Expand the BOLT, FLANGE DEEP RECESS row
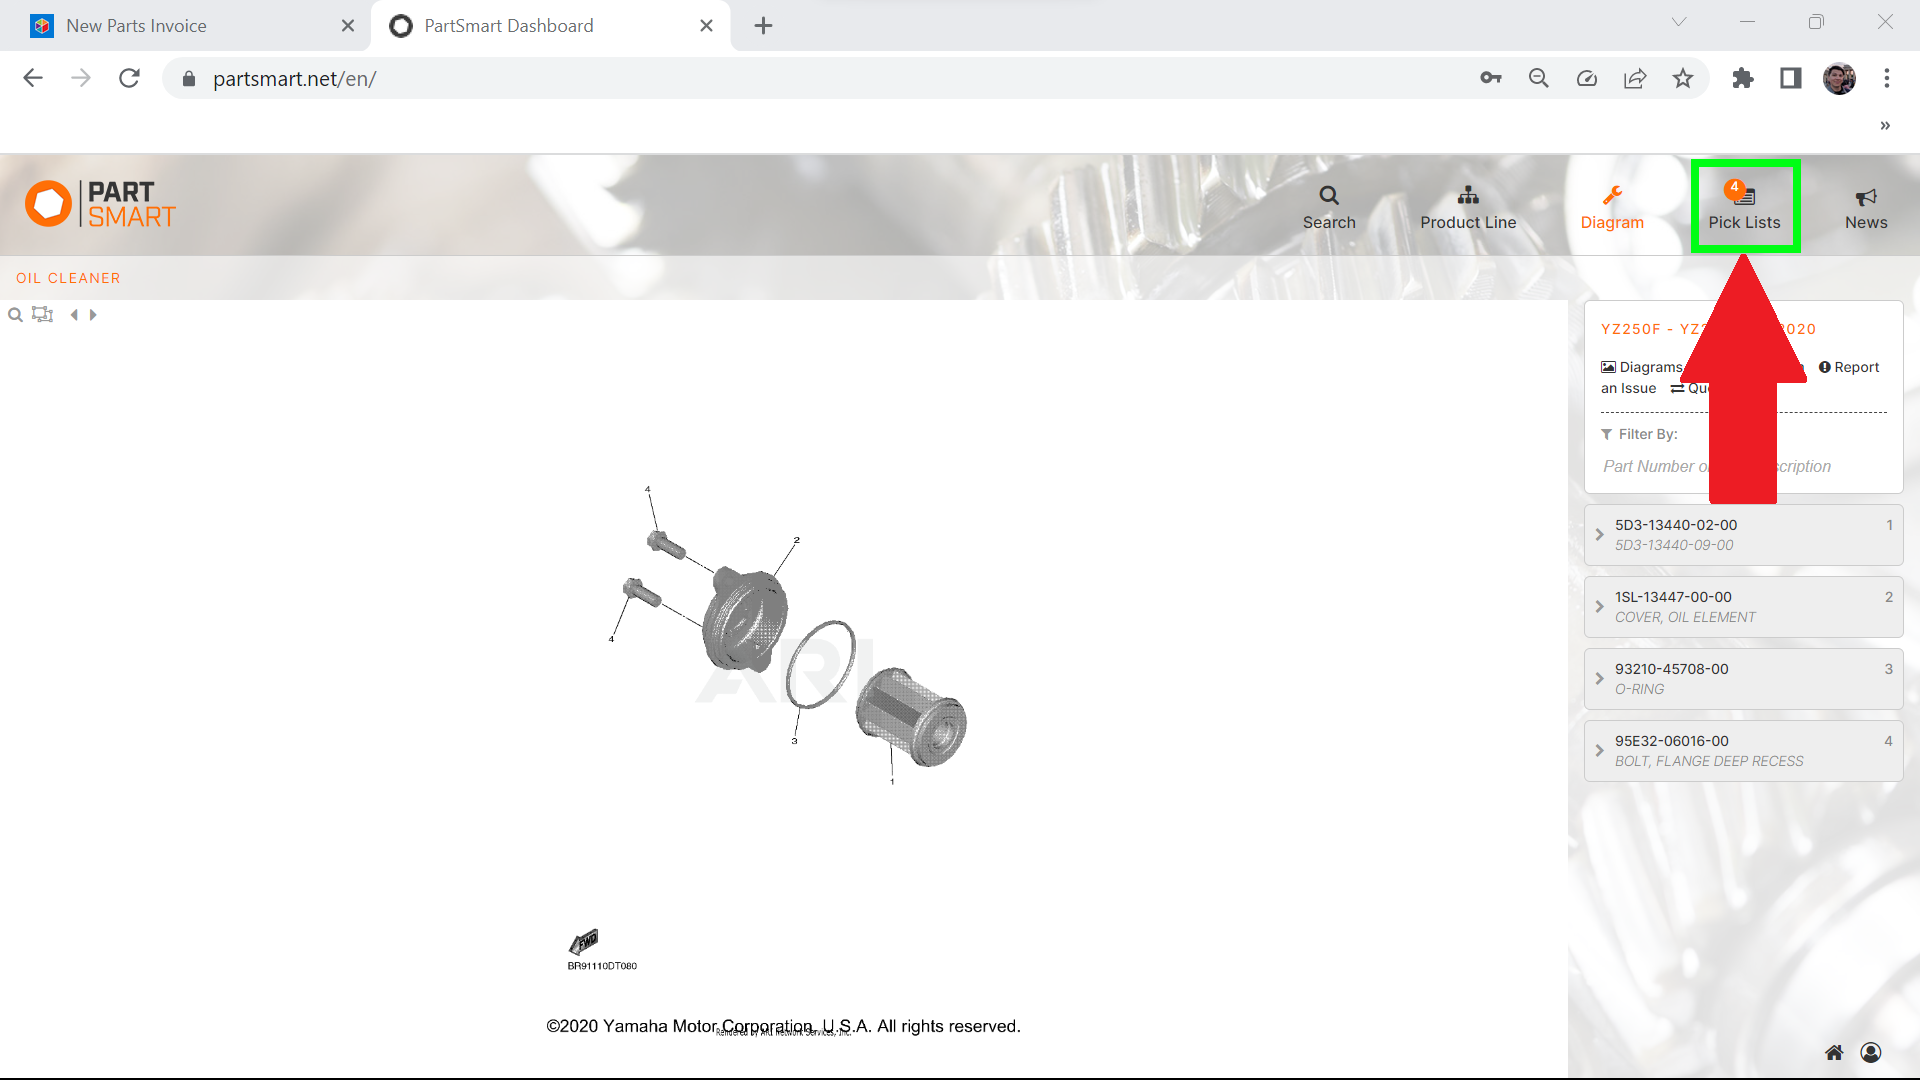 pos(1599,751)
